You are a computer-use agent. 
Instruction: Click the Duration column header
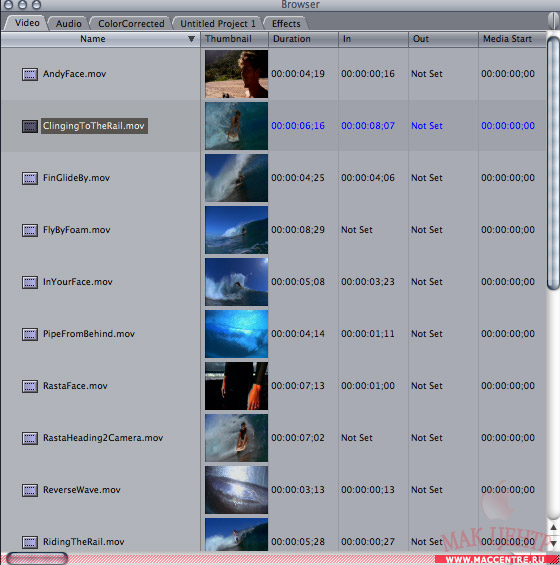(x=303, y=39)
